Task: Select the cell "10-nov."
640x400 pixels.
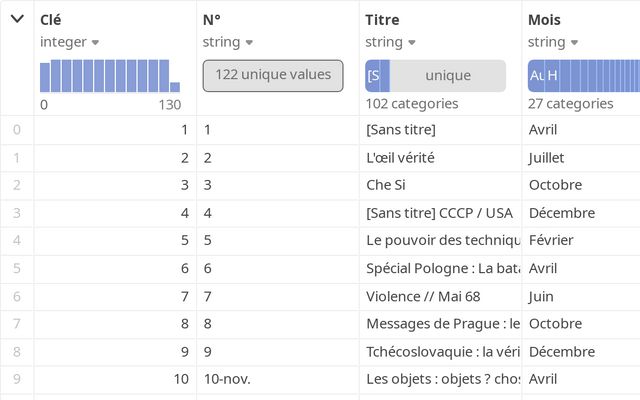Action: click(x=227, y=381)
